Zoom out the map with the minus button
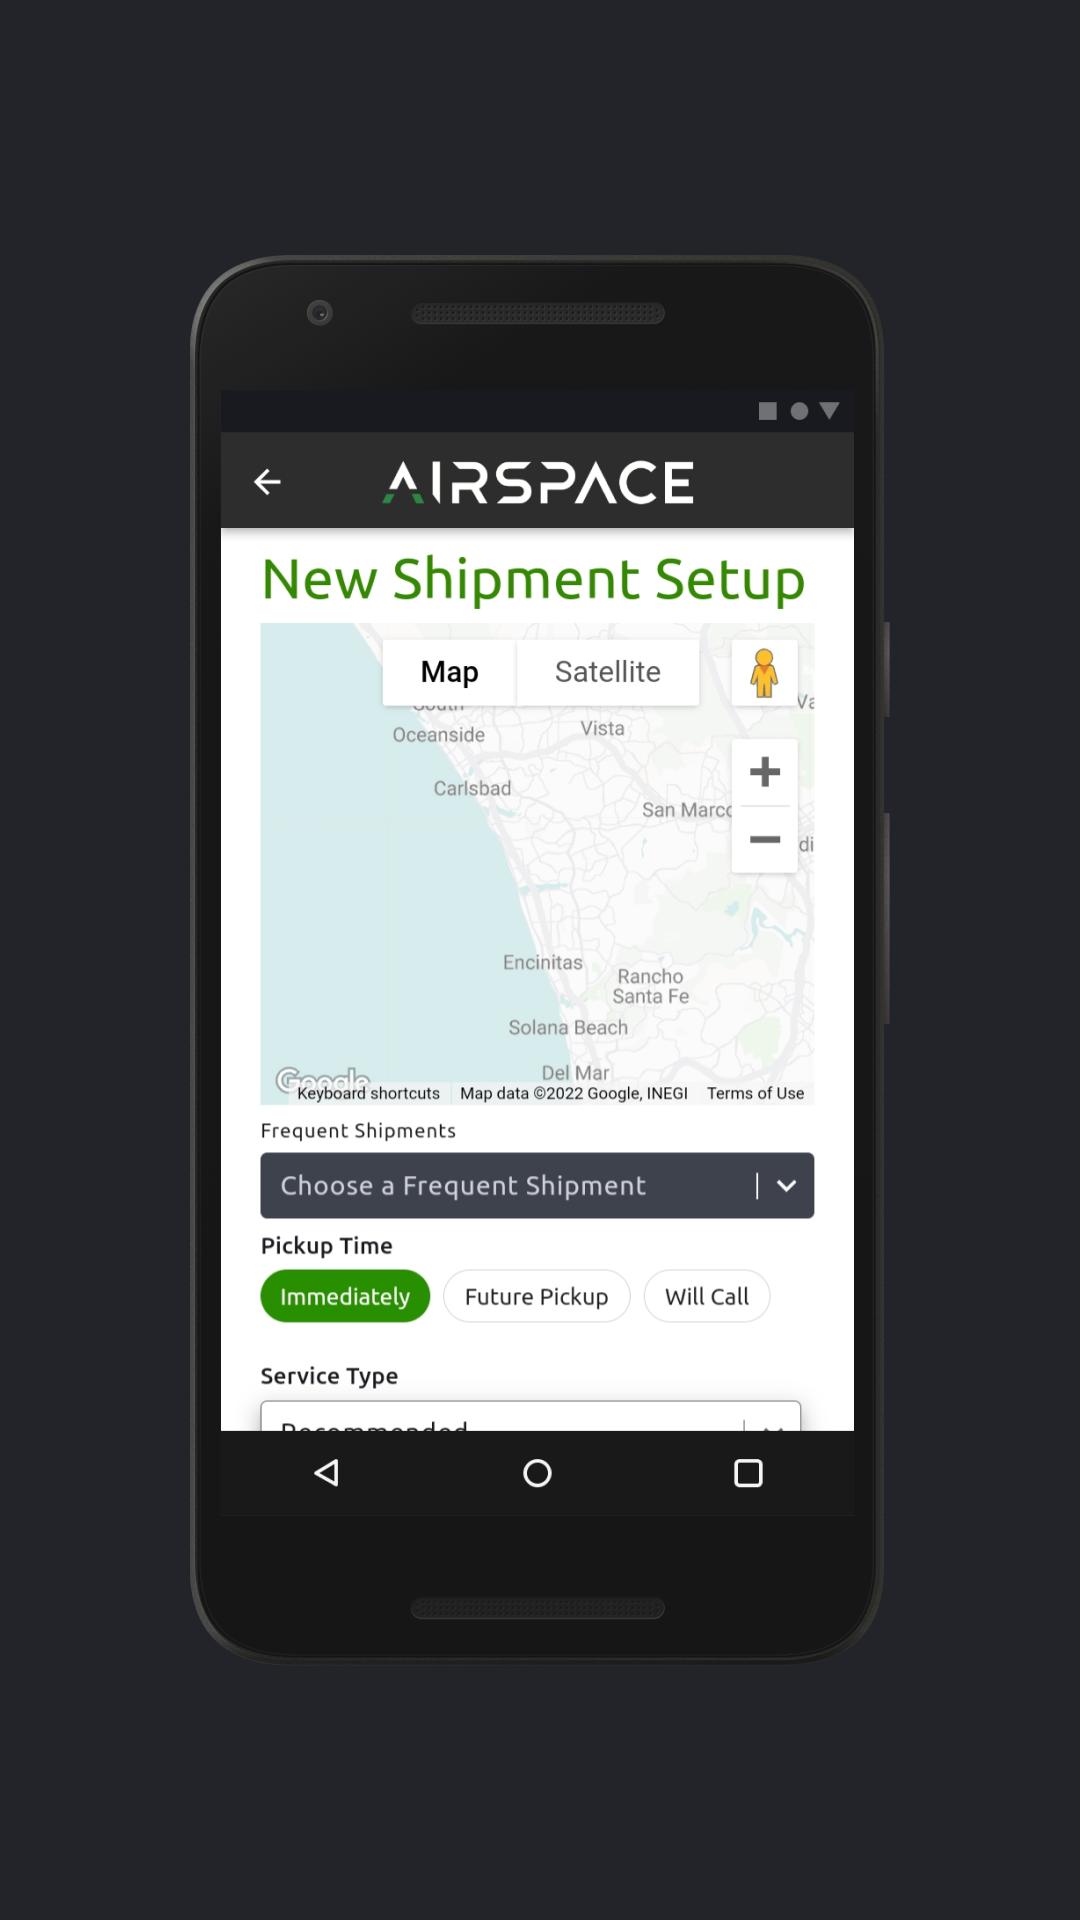 point(764,840)
